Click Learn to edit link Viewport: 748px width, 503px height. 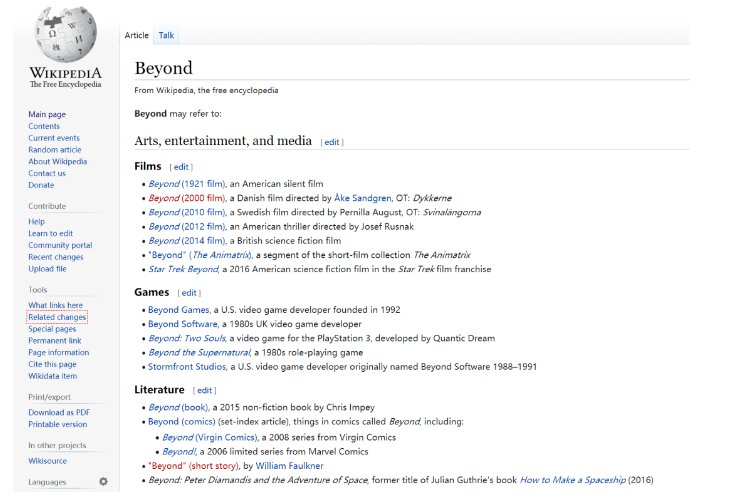pos(51,233)
